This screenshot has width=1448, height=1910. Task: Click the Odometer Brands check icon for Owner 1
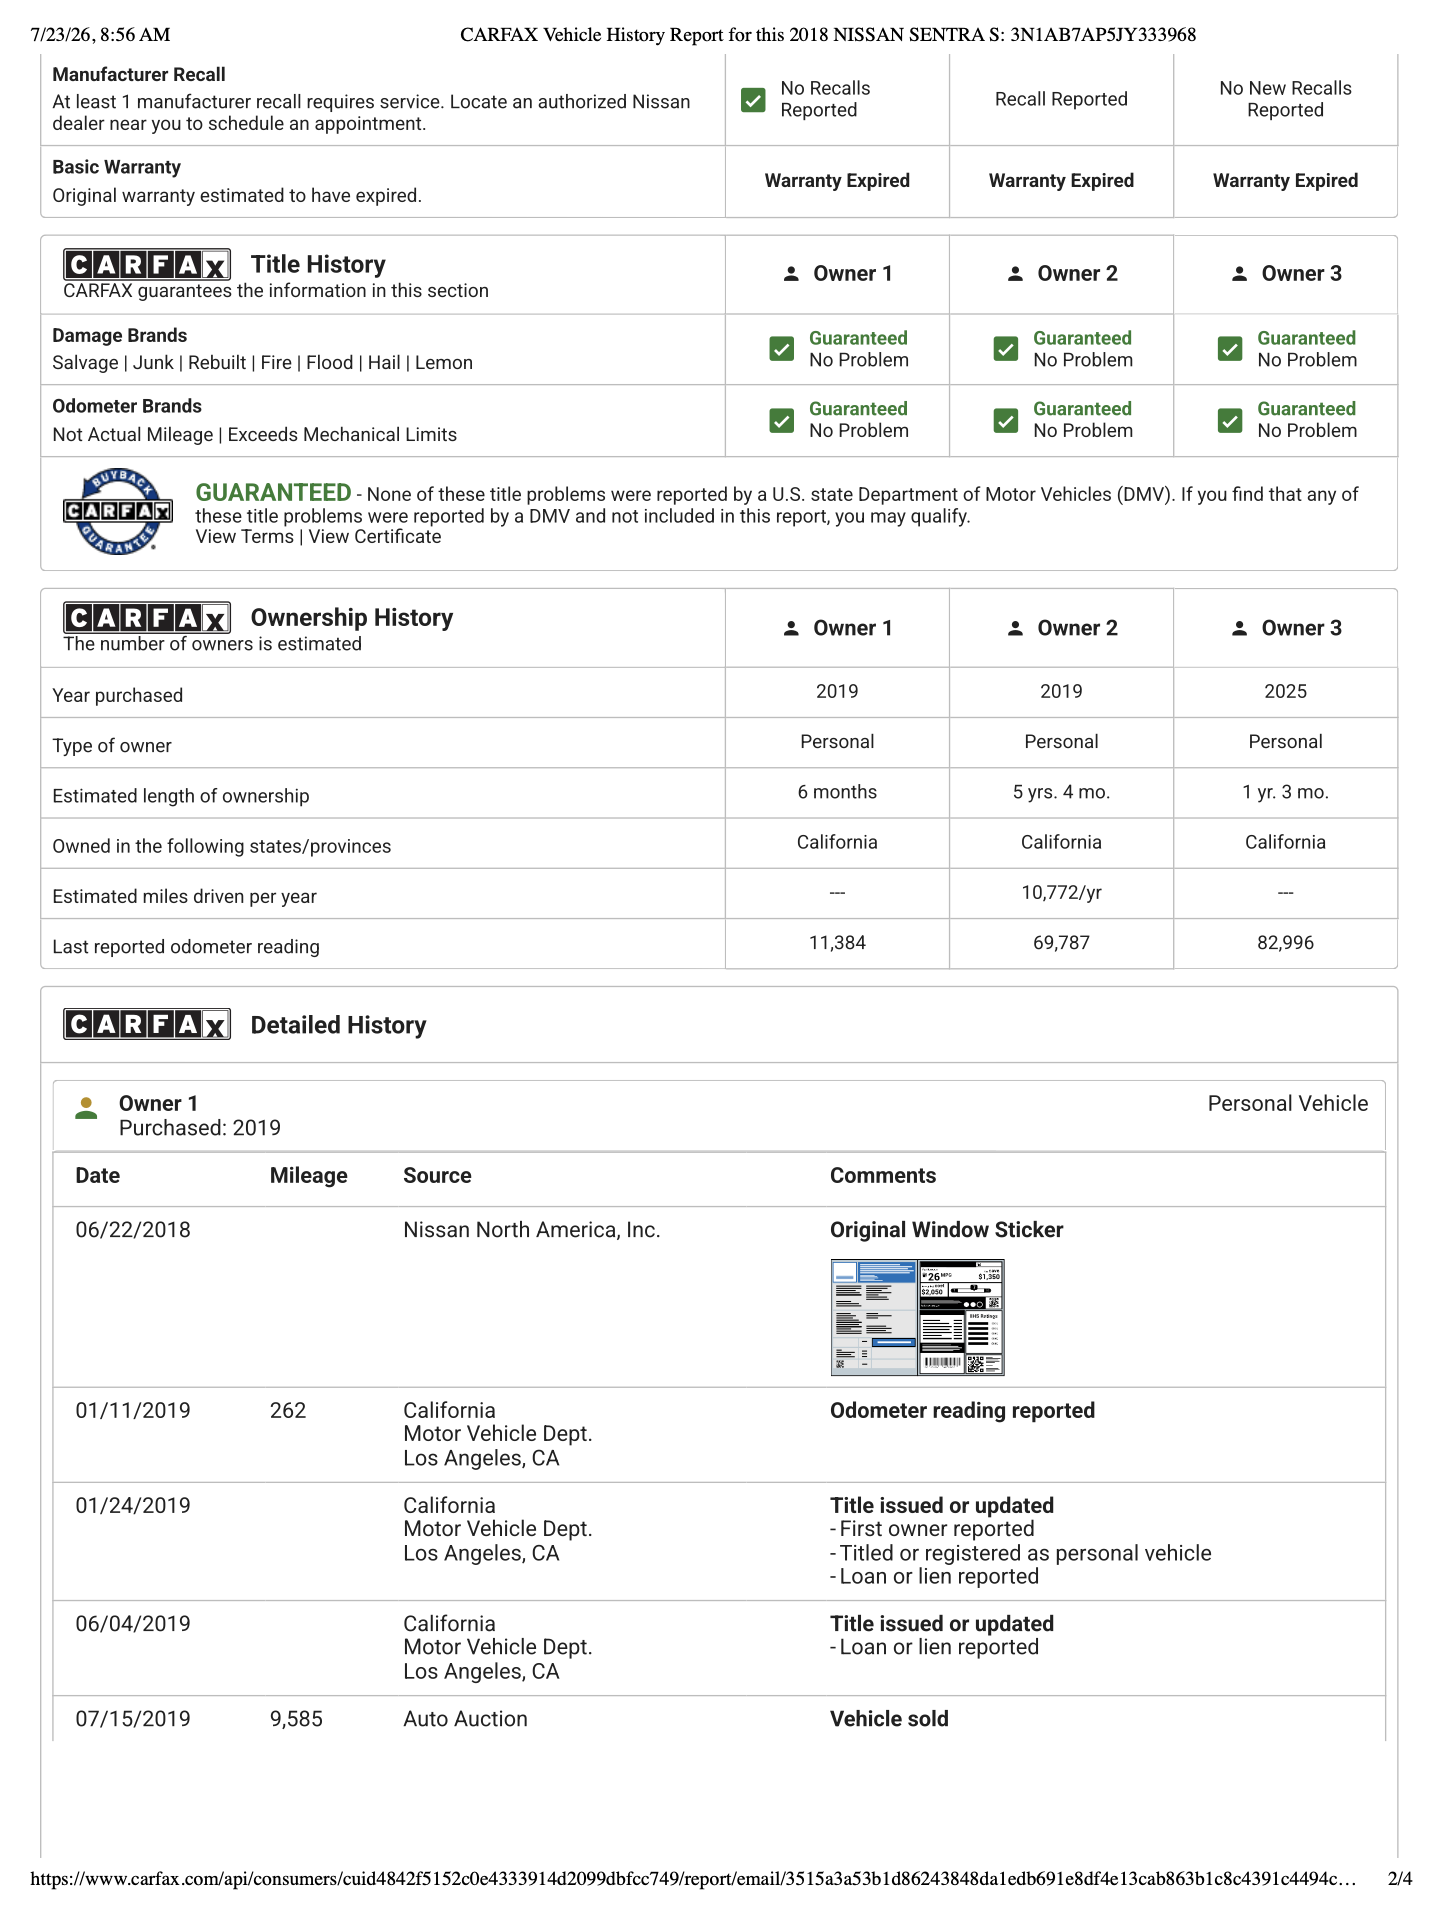click(x=782, y=421)
